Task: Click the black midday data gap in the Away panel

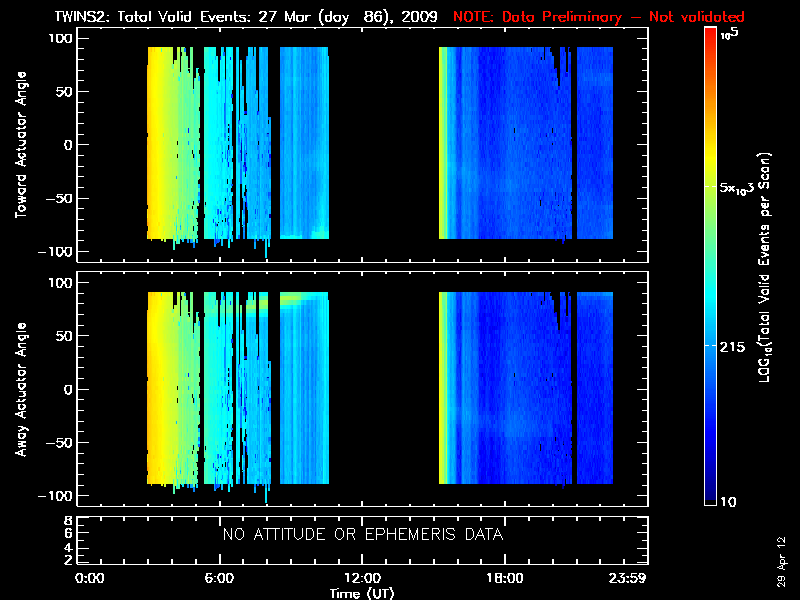Action: click(x=384, y=390)
